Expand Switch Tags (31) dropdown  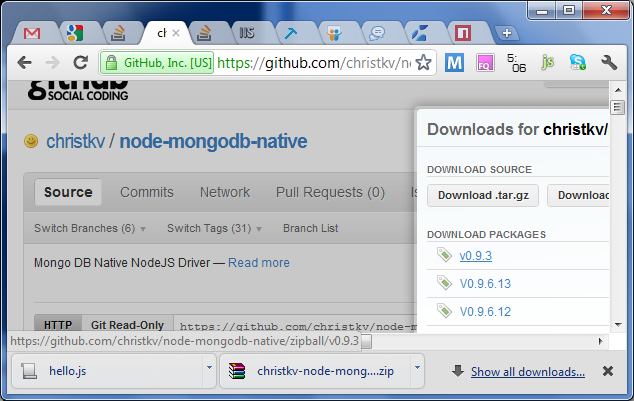[214, 228]
